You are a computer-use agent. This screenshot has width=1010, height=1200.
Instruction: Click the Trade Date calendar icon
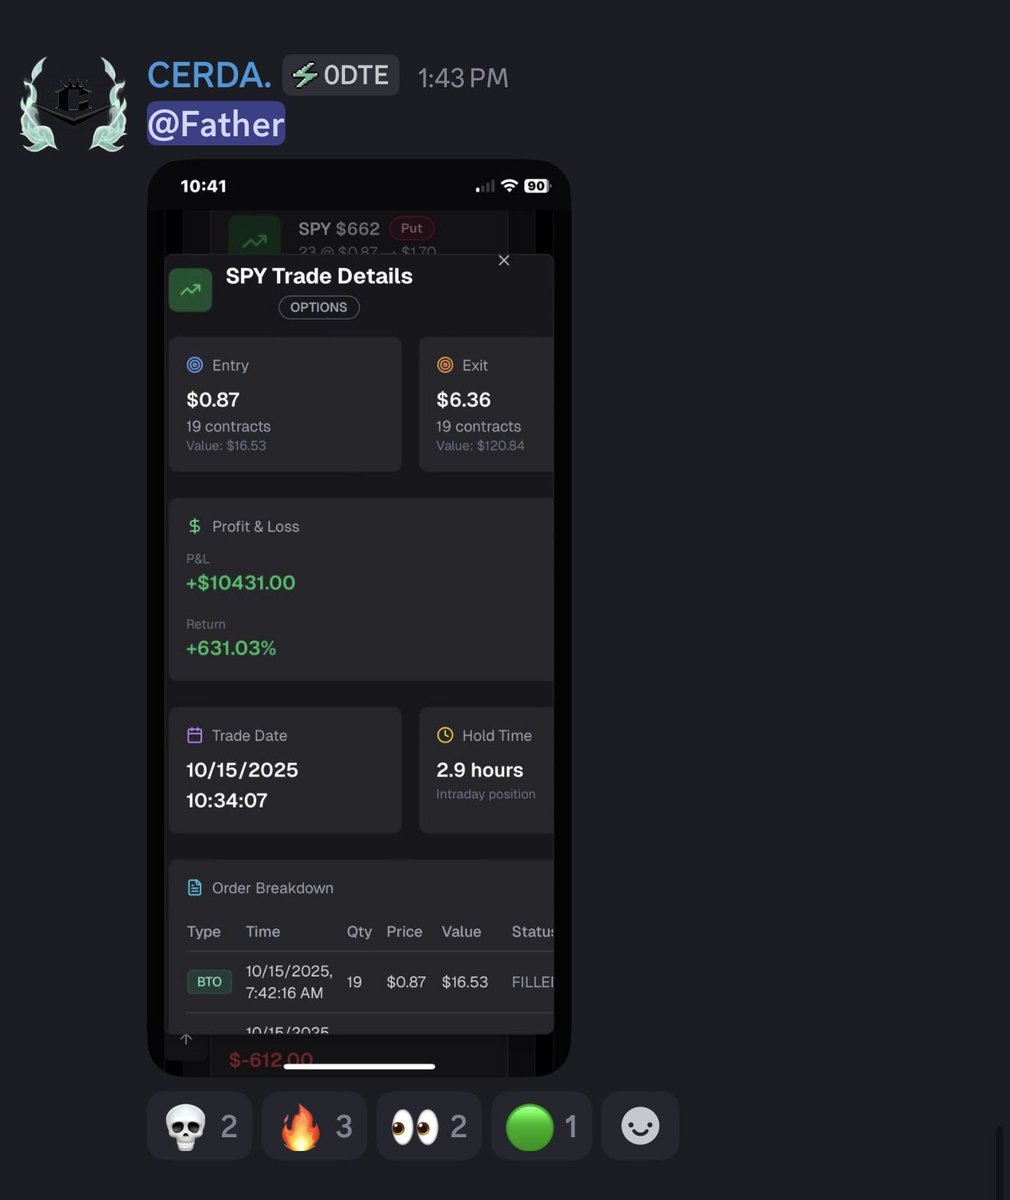[x=195, y=735]
